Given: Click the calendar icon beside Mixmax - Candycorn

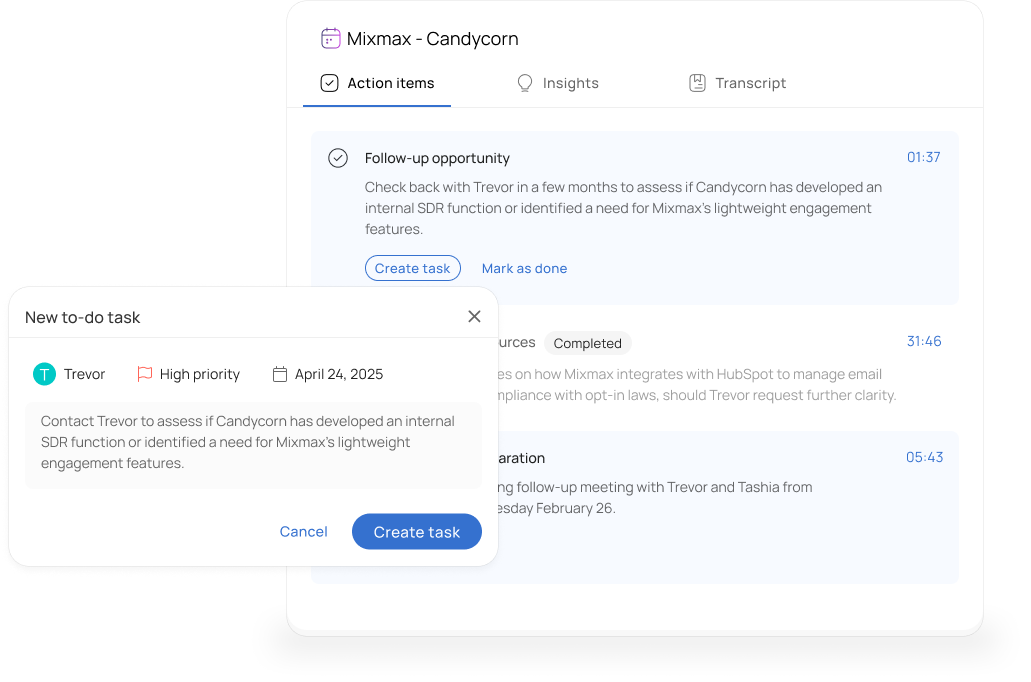Looking at the screenshot, I should pyautogui.click(x=331, y=39).
